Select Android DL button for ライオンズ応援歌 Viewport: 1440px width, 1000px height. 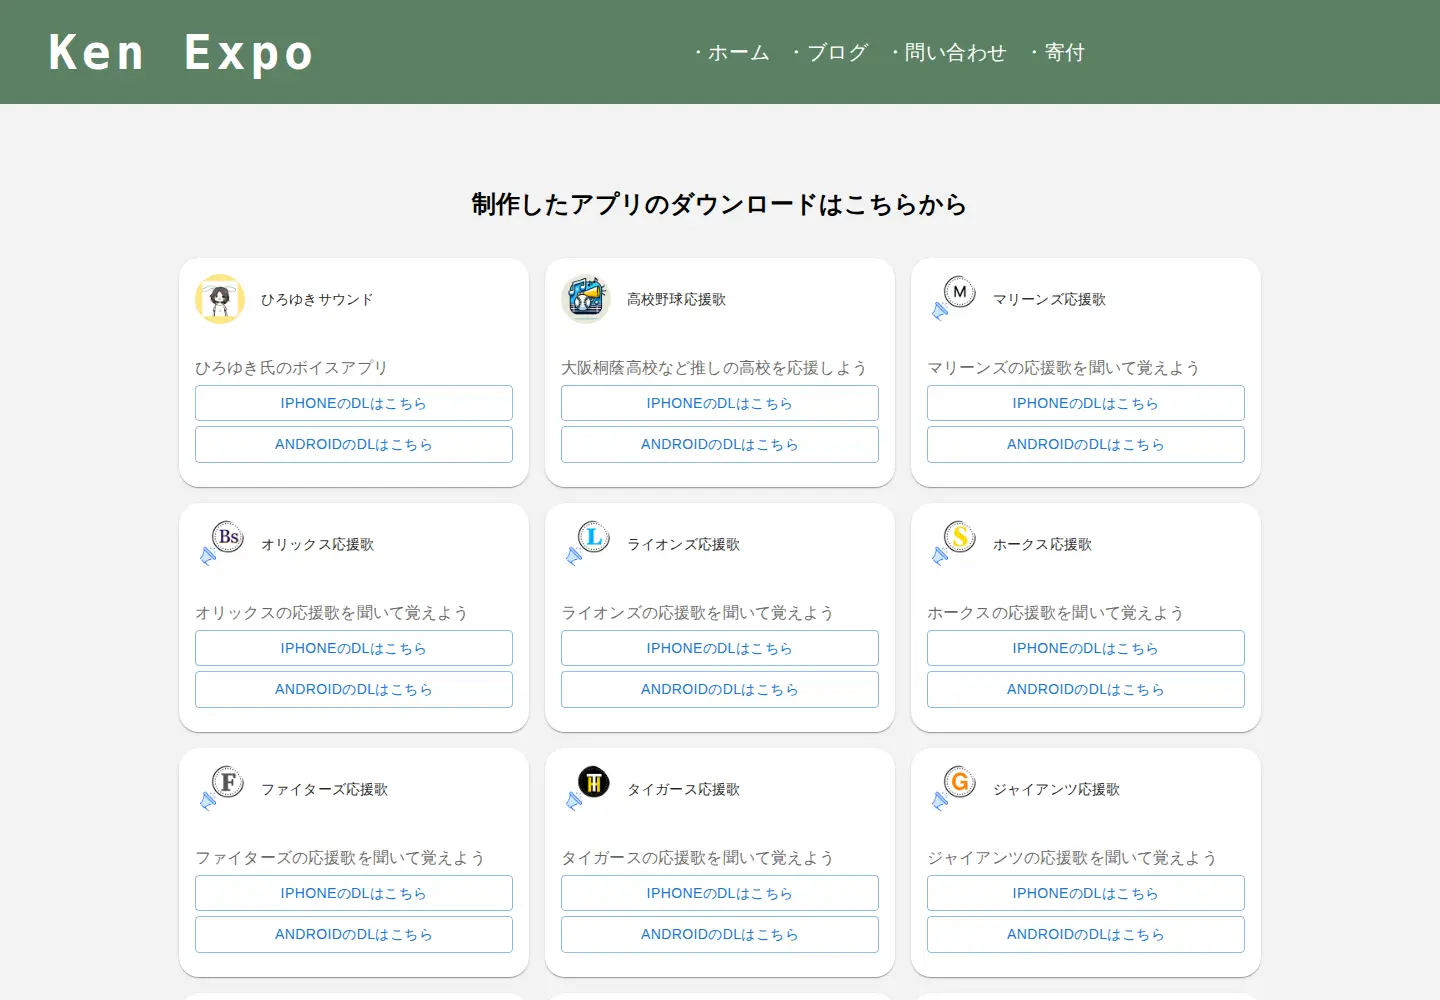coord(720,689)
